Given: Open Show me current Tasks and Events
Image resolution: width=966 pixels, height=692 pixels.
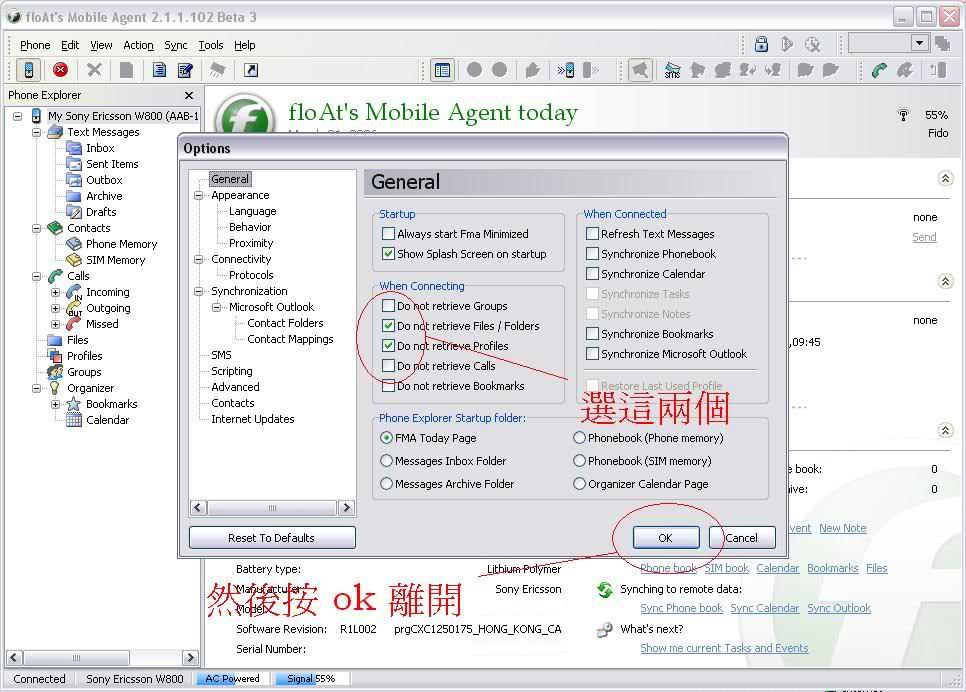Looking at the screenshot, I should tap(724, 648).
